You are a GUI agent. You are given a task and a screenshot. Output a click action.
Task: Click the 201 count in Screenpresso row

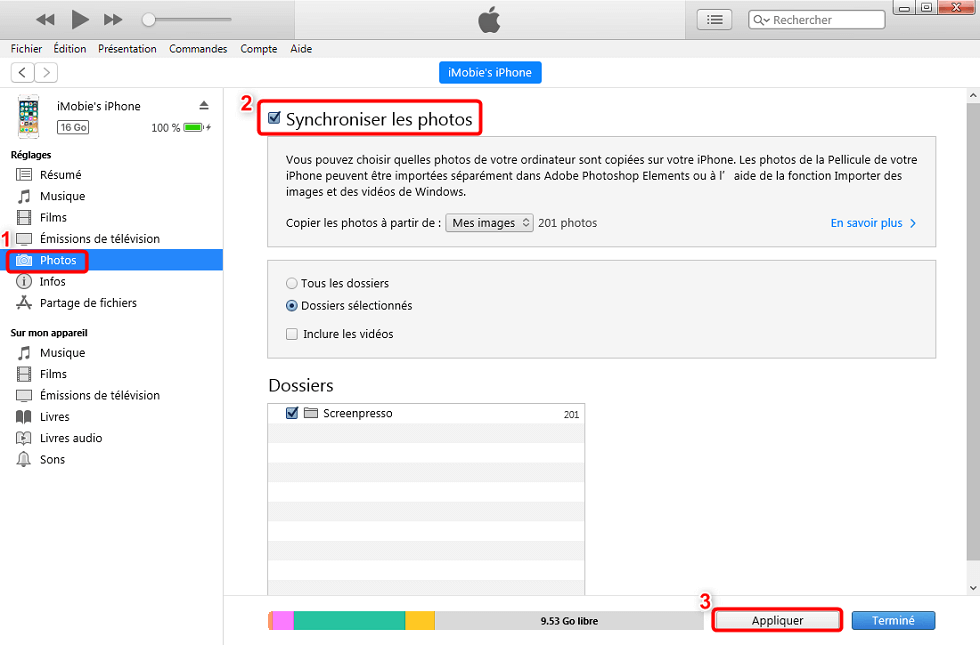coord(571,414)
